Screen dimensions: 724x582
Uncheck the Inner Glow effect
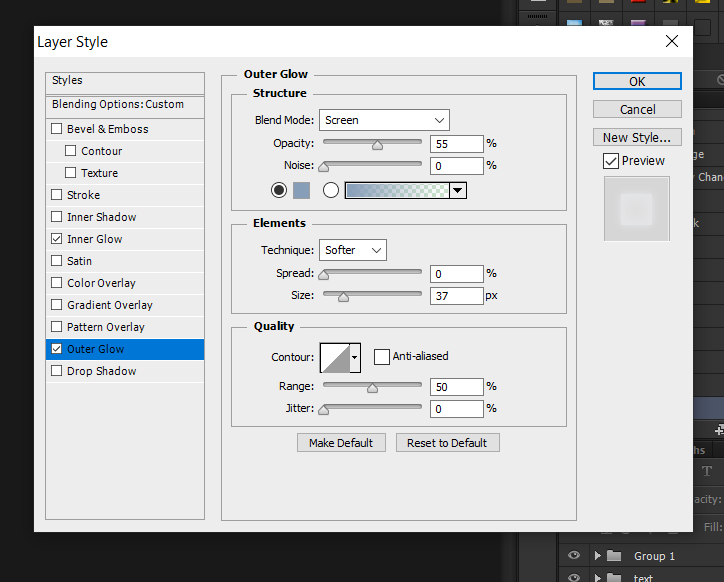[57, 239]
